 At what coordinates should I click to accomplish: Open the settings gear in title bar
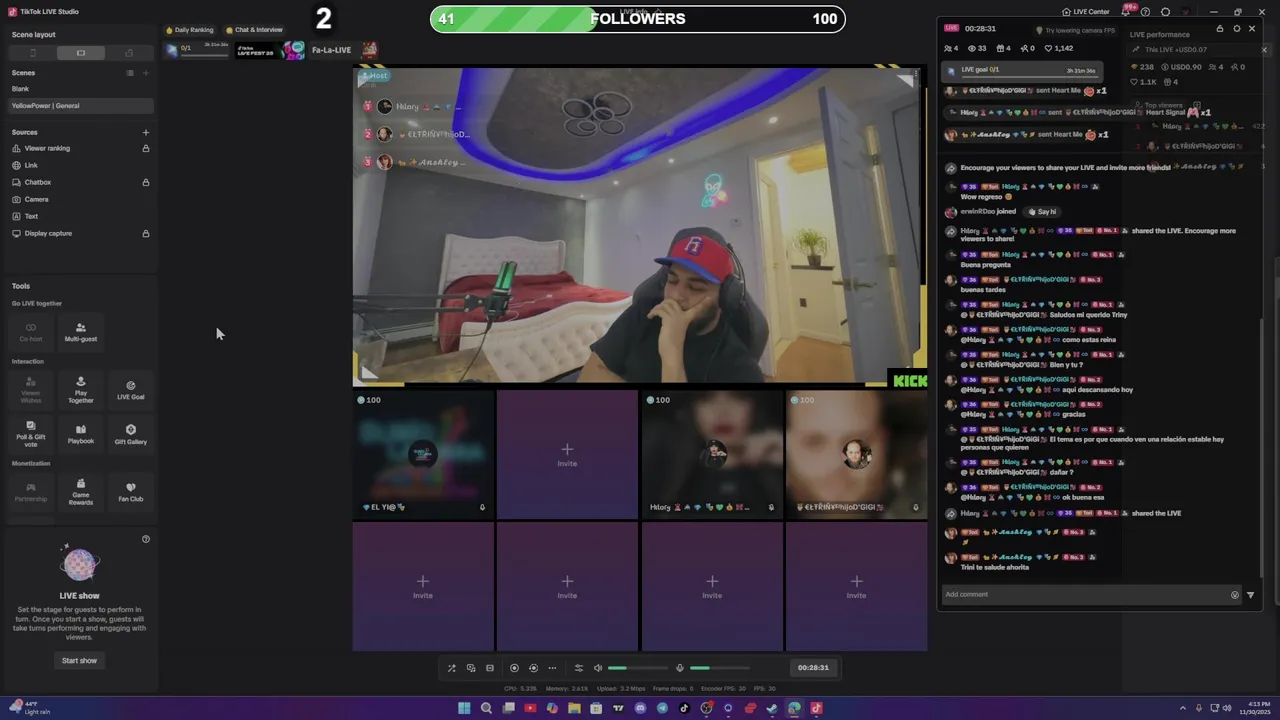(x=1166, y=12)
